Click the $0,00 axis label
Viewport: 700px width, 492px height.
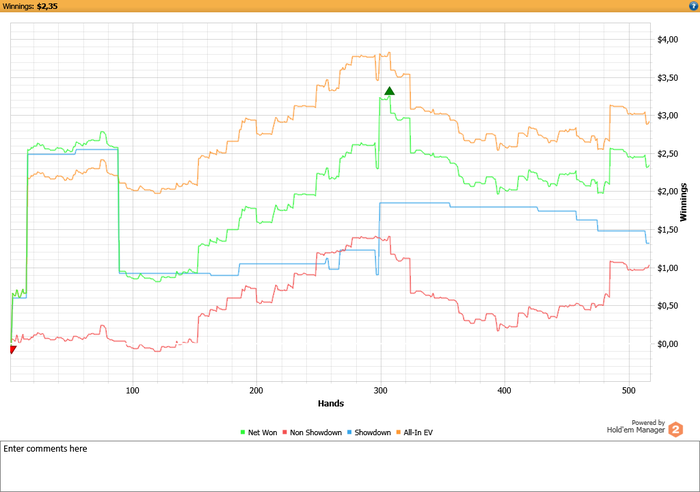point(667,344)
